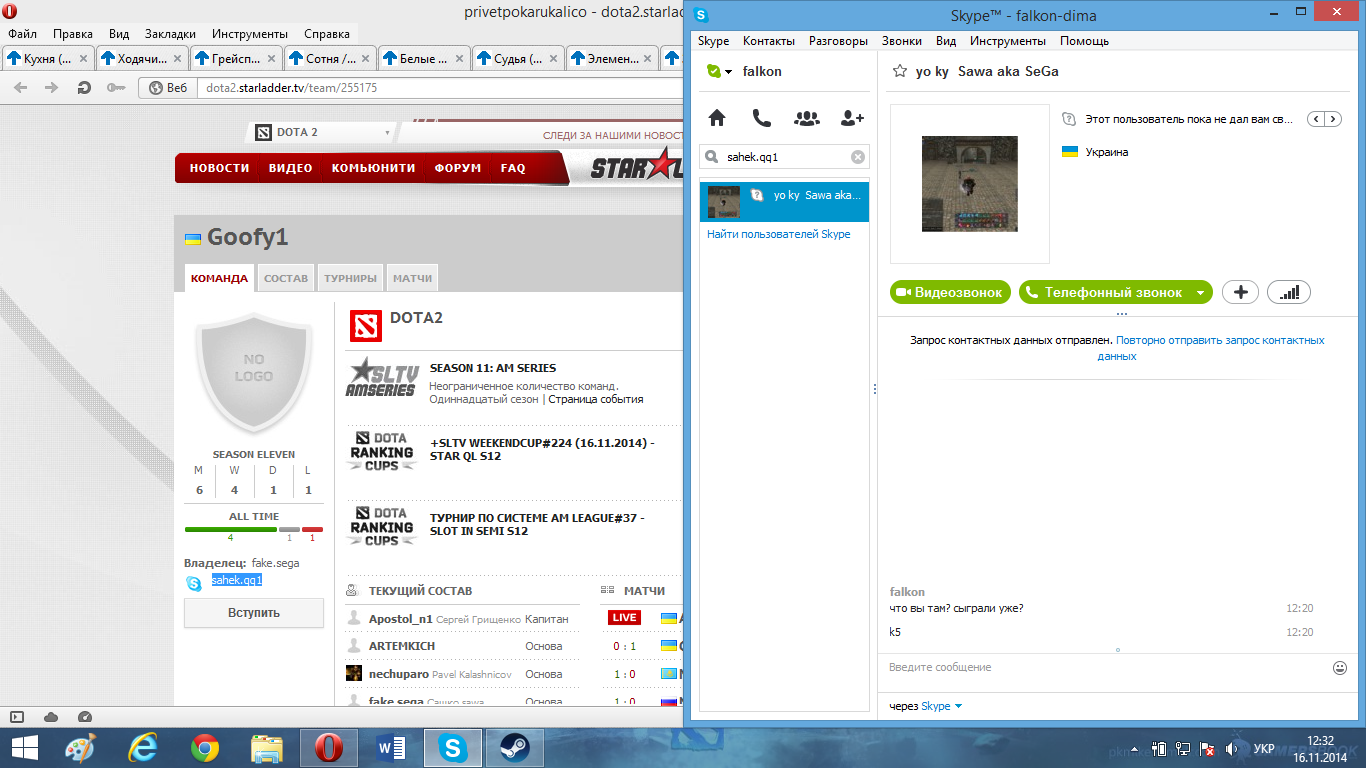Open the Страница события link
The image size is (1366, 768).
(596, 399)
